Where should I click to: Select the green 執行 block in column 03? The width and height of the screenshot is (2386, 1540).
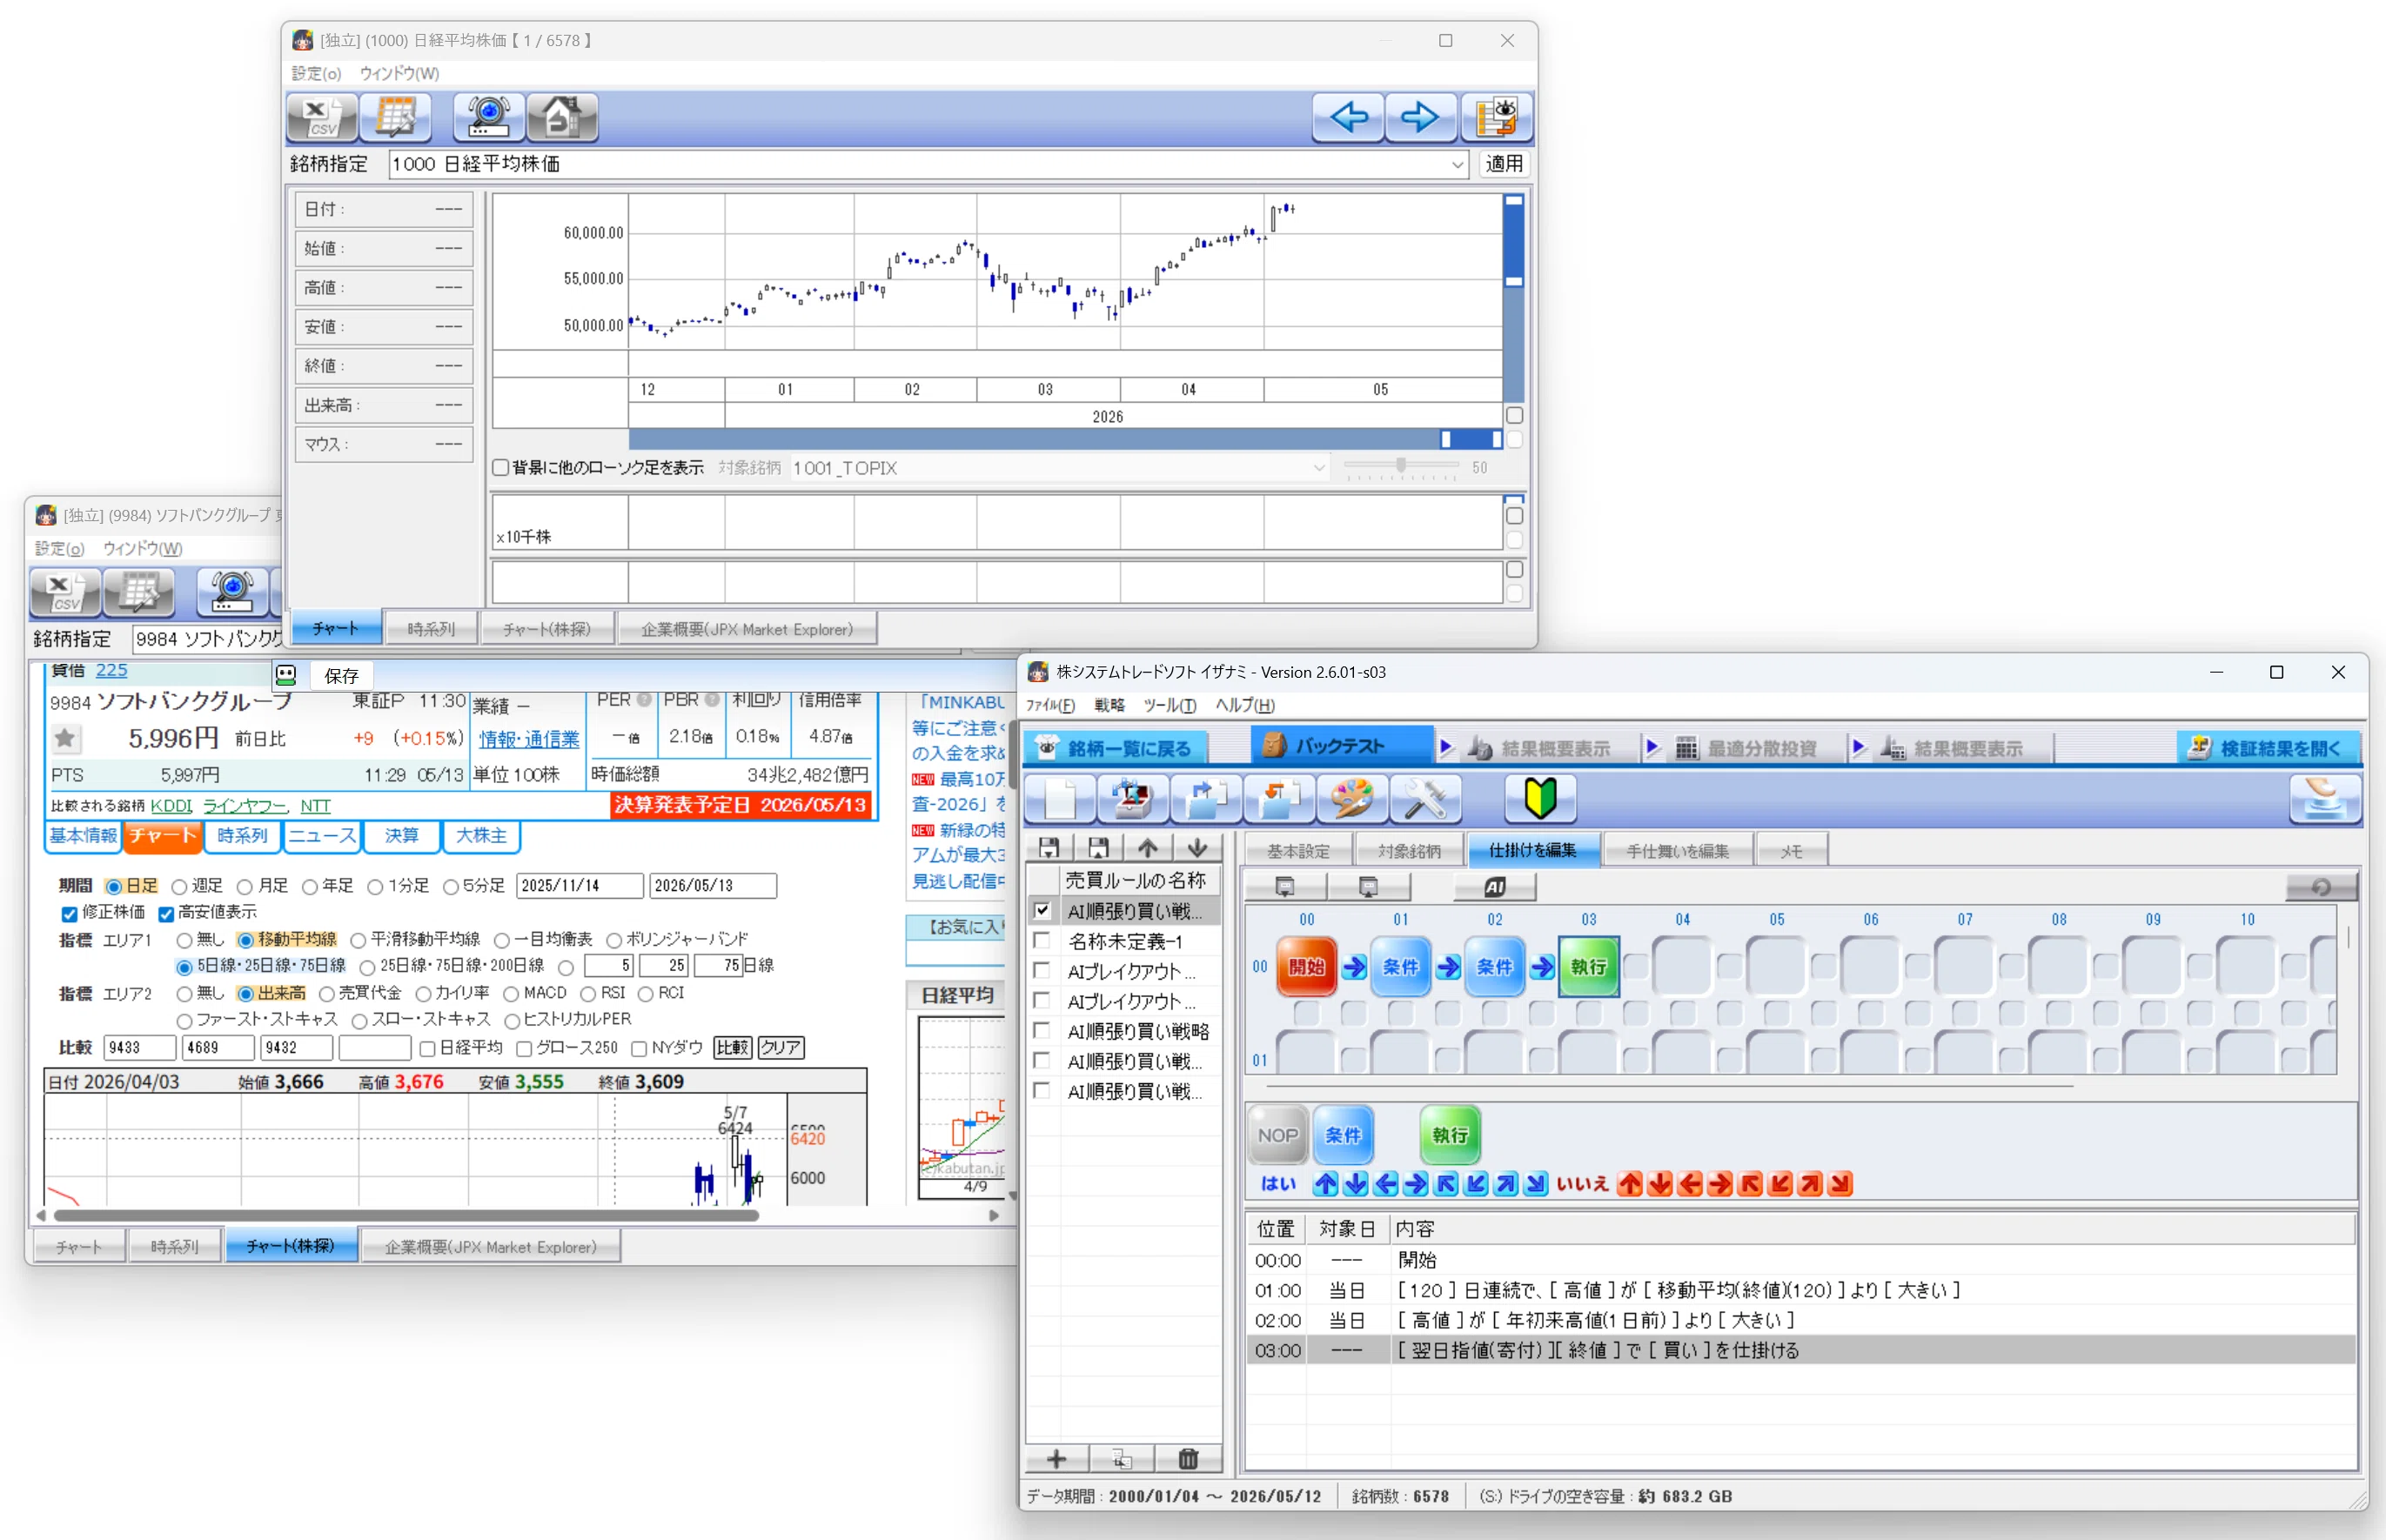tap(1588, 967)
